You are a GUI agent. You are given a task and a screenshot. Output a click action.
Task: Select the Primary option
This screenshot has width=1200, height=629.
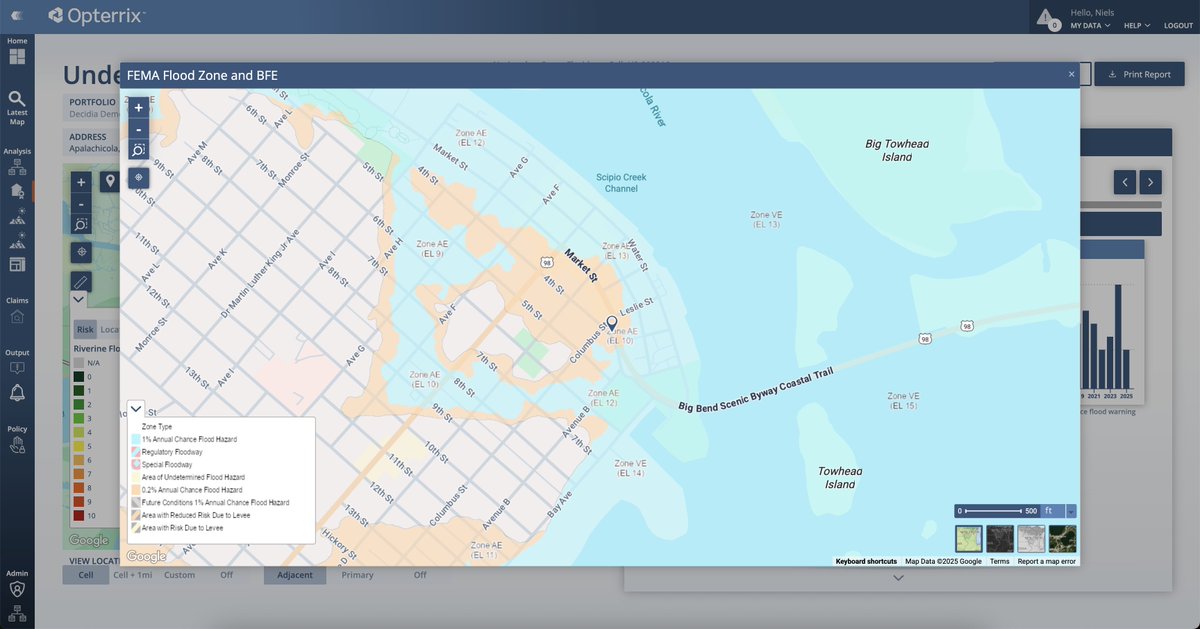(x=357, y=575)
